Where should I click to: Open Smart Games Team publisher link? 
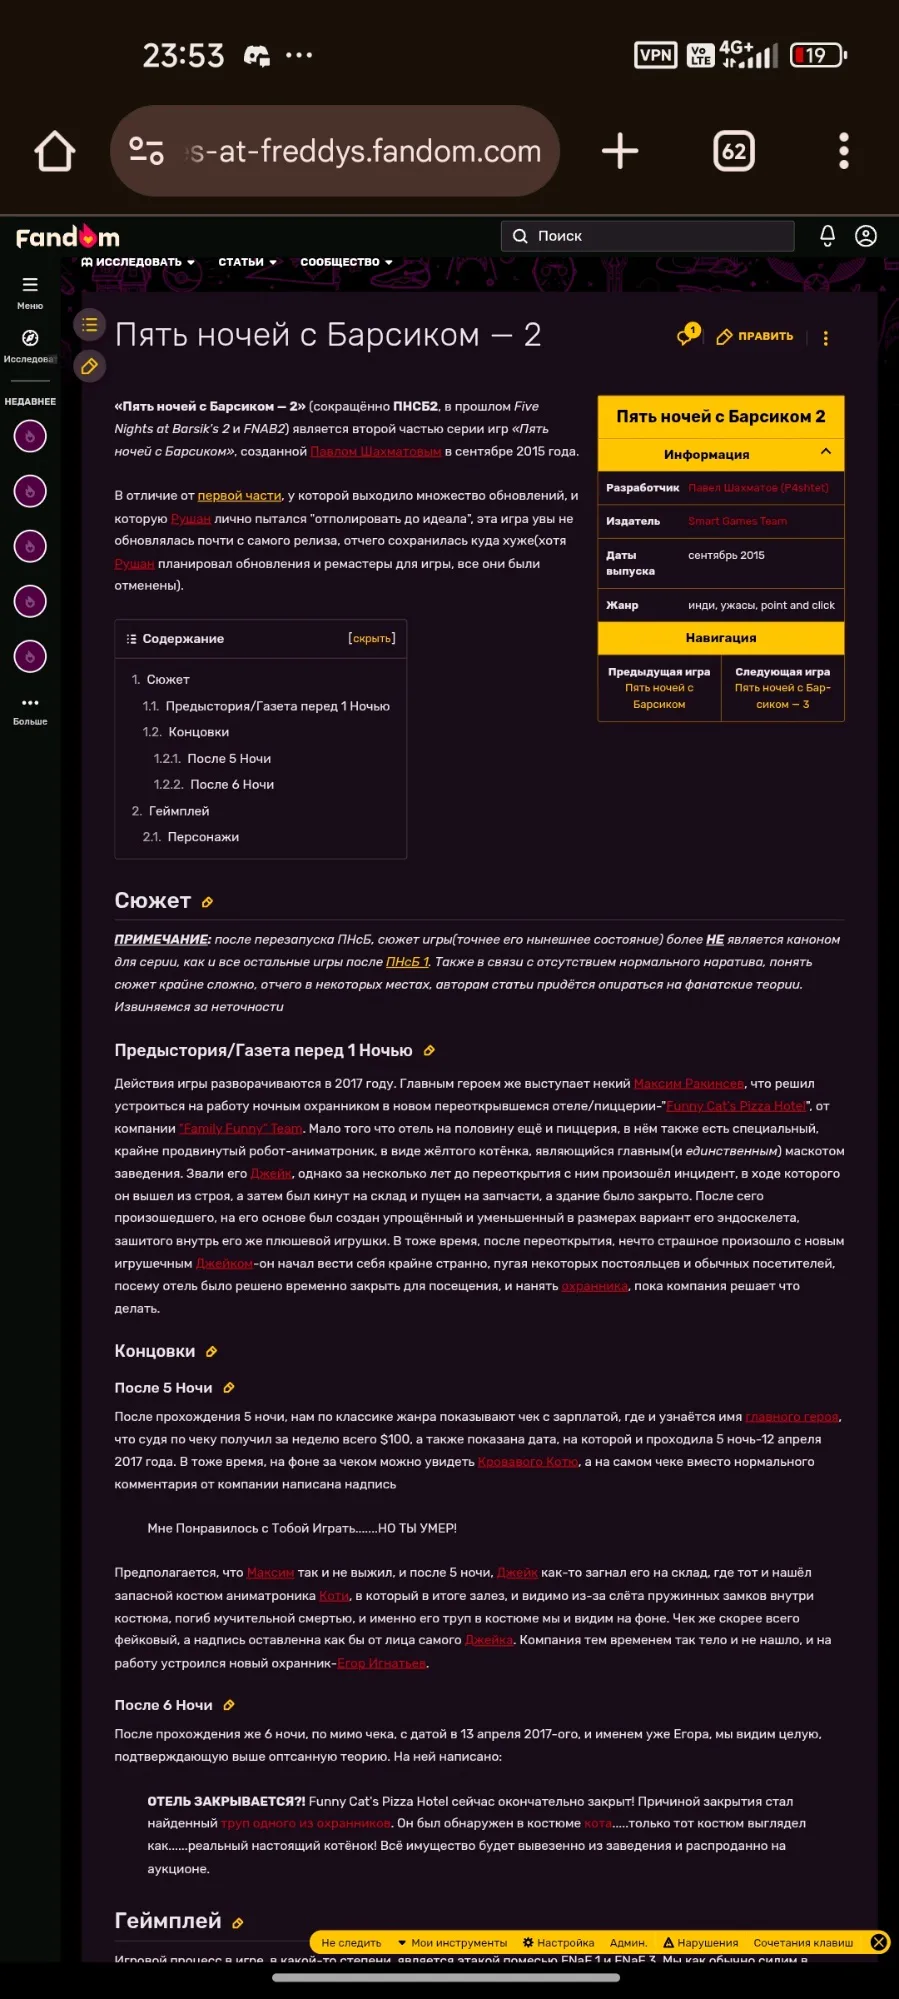(737, 521)
